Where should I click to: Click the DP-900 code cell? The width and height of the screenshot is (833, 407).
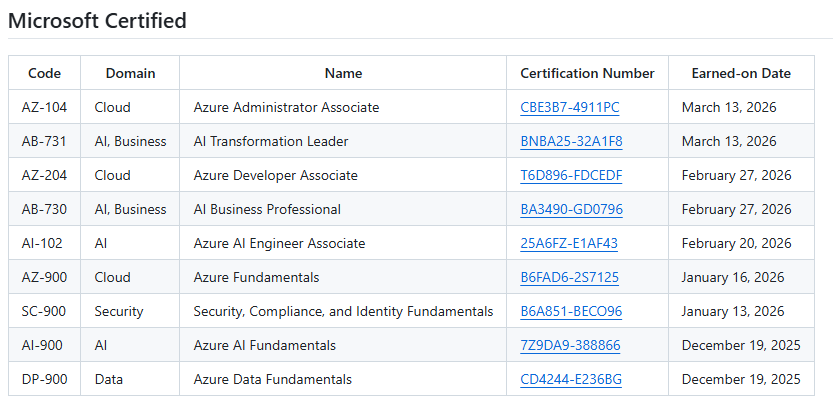[44, 379]
